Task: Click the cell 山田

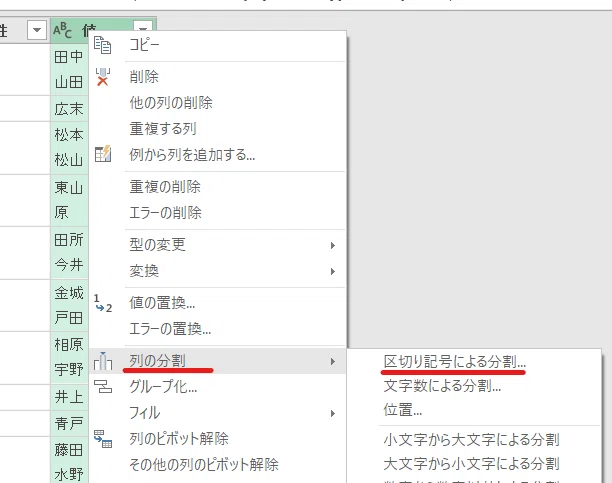Action: point(69,82)
